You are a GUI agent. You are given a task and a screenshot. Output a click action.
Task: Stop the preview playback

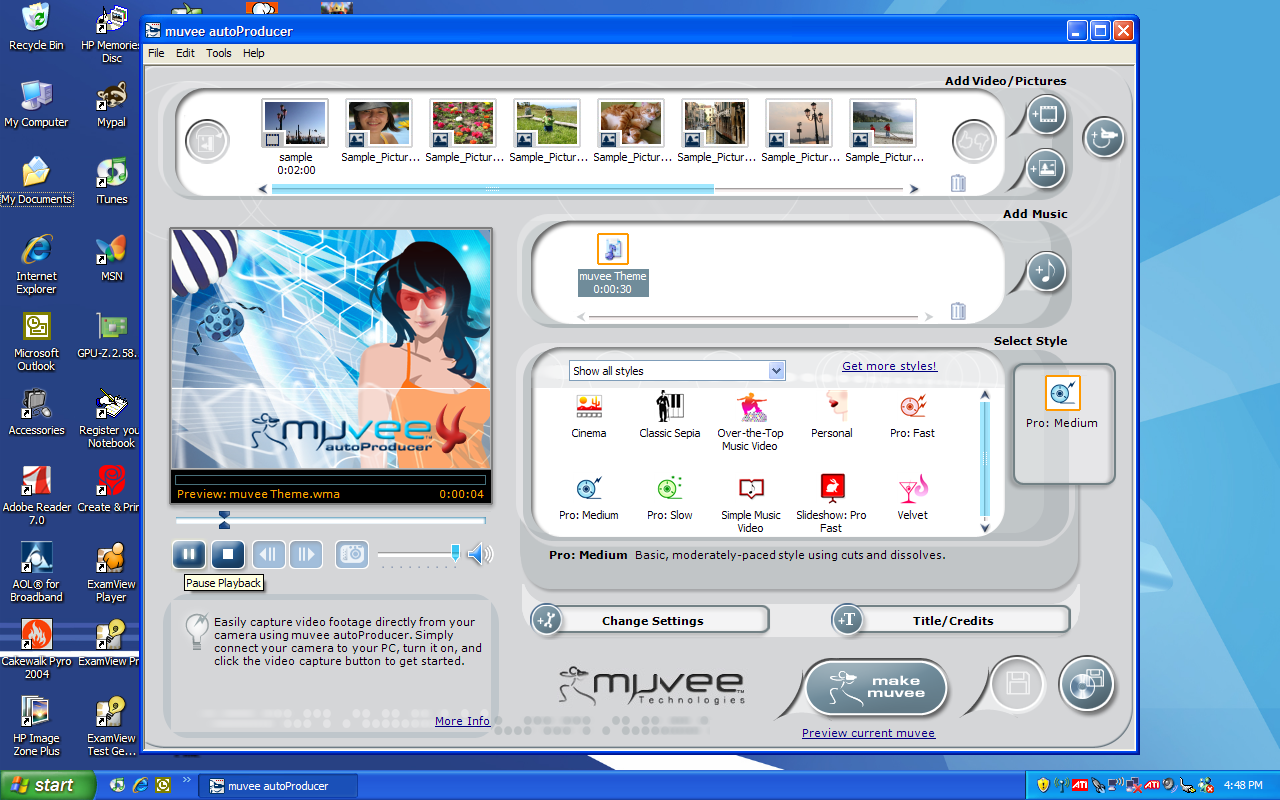[x=228, y=554]
